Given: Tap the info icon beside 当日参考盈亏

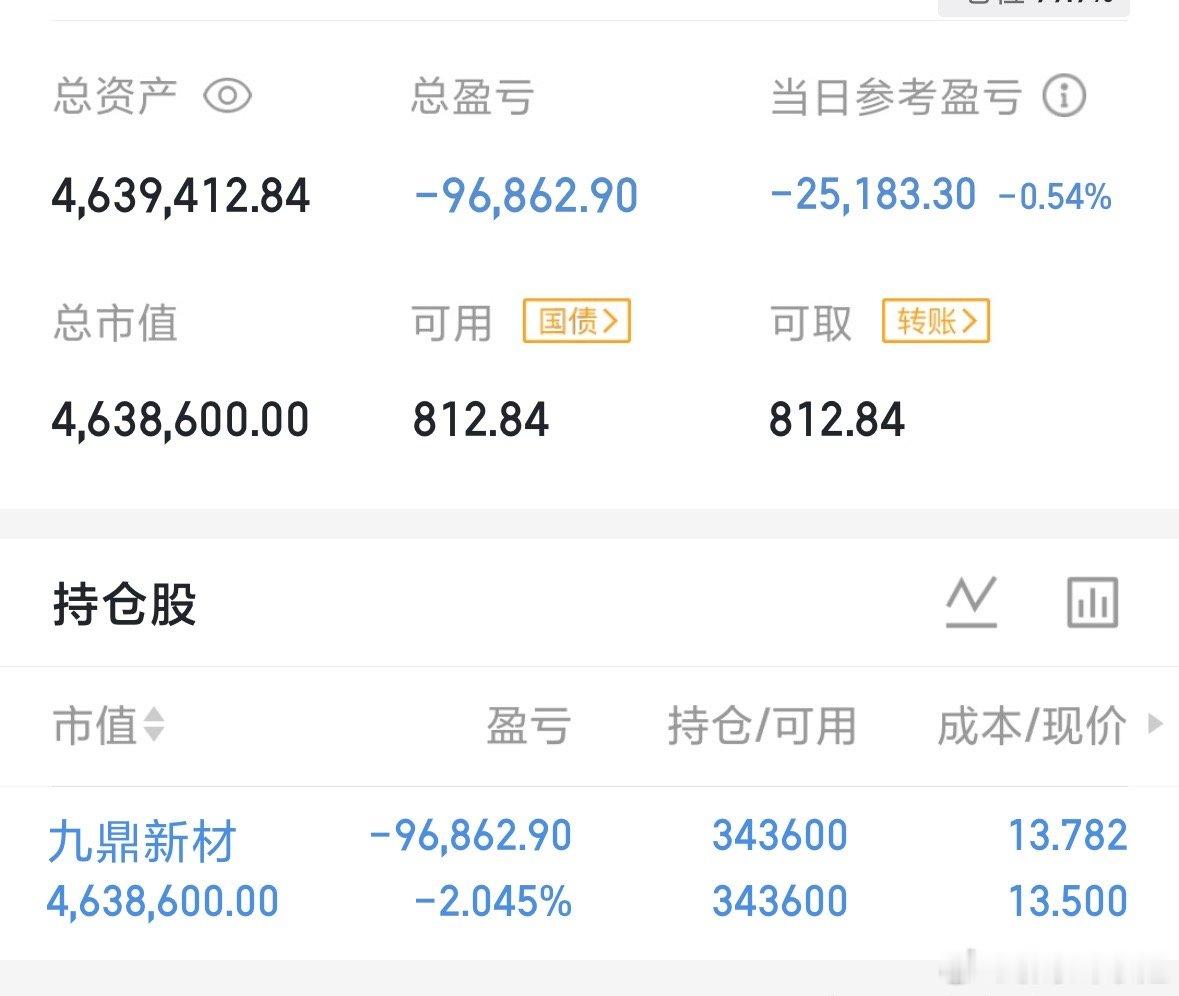Looking at the screenshot, I should pyautogui.click(x=1064, y=97).
